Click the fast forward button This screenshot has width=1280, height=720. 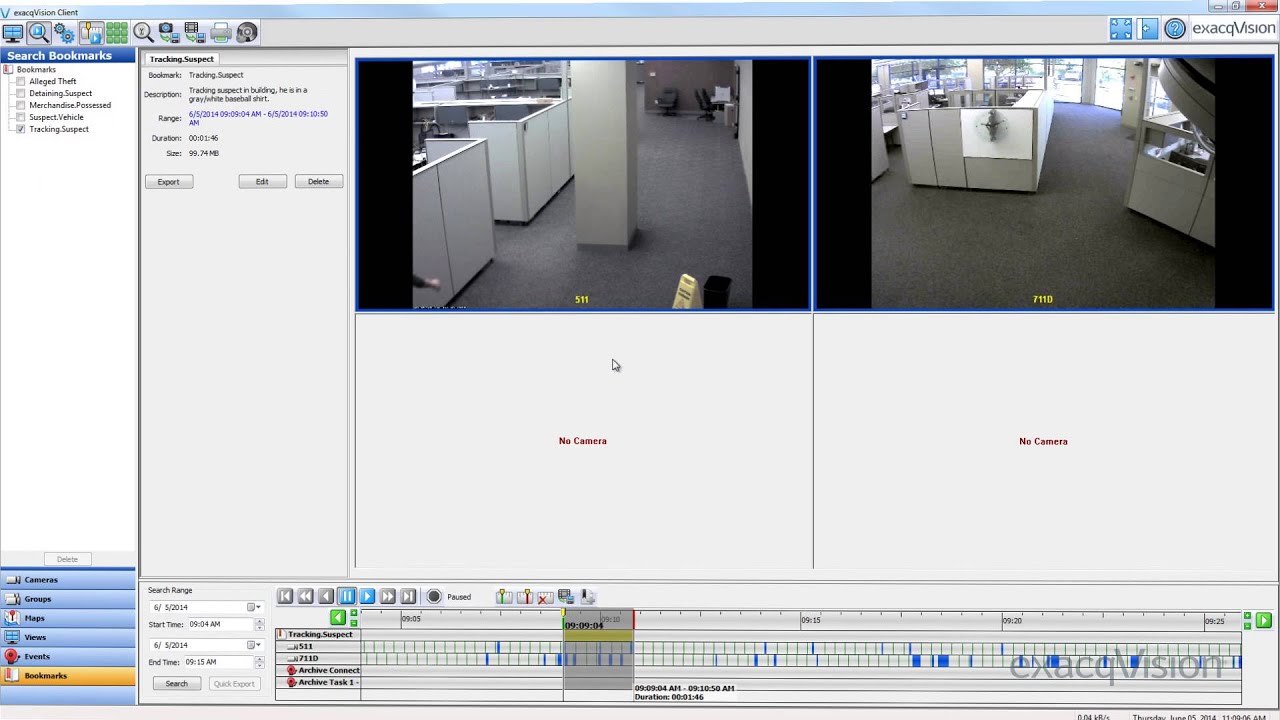coord(388,596)
